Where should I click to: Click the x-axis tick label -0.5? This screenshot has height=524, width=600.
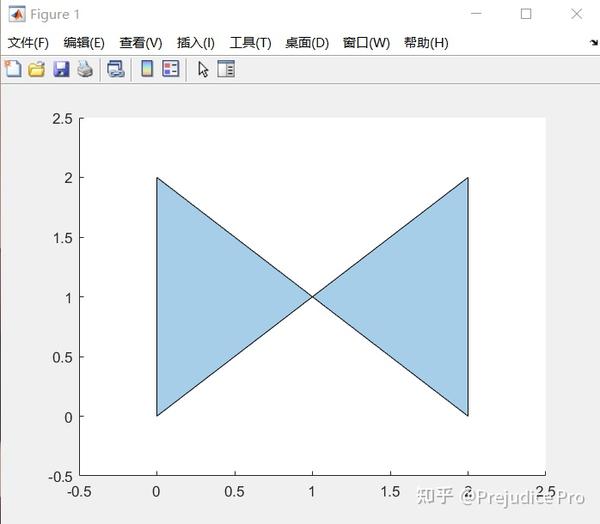pyautogui.click(x=79, y=491)
